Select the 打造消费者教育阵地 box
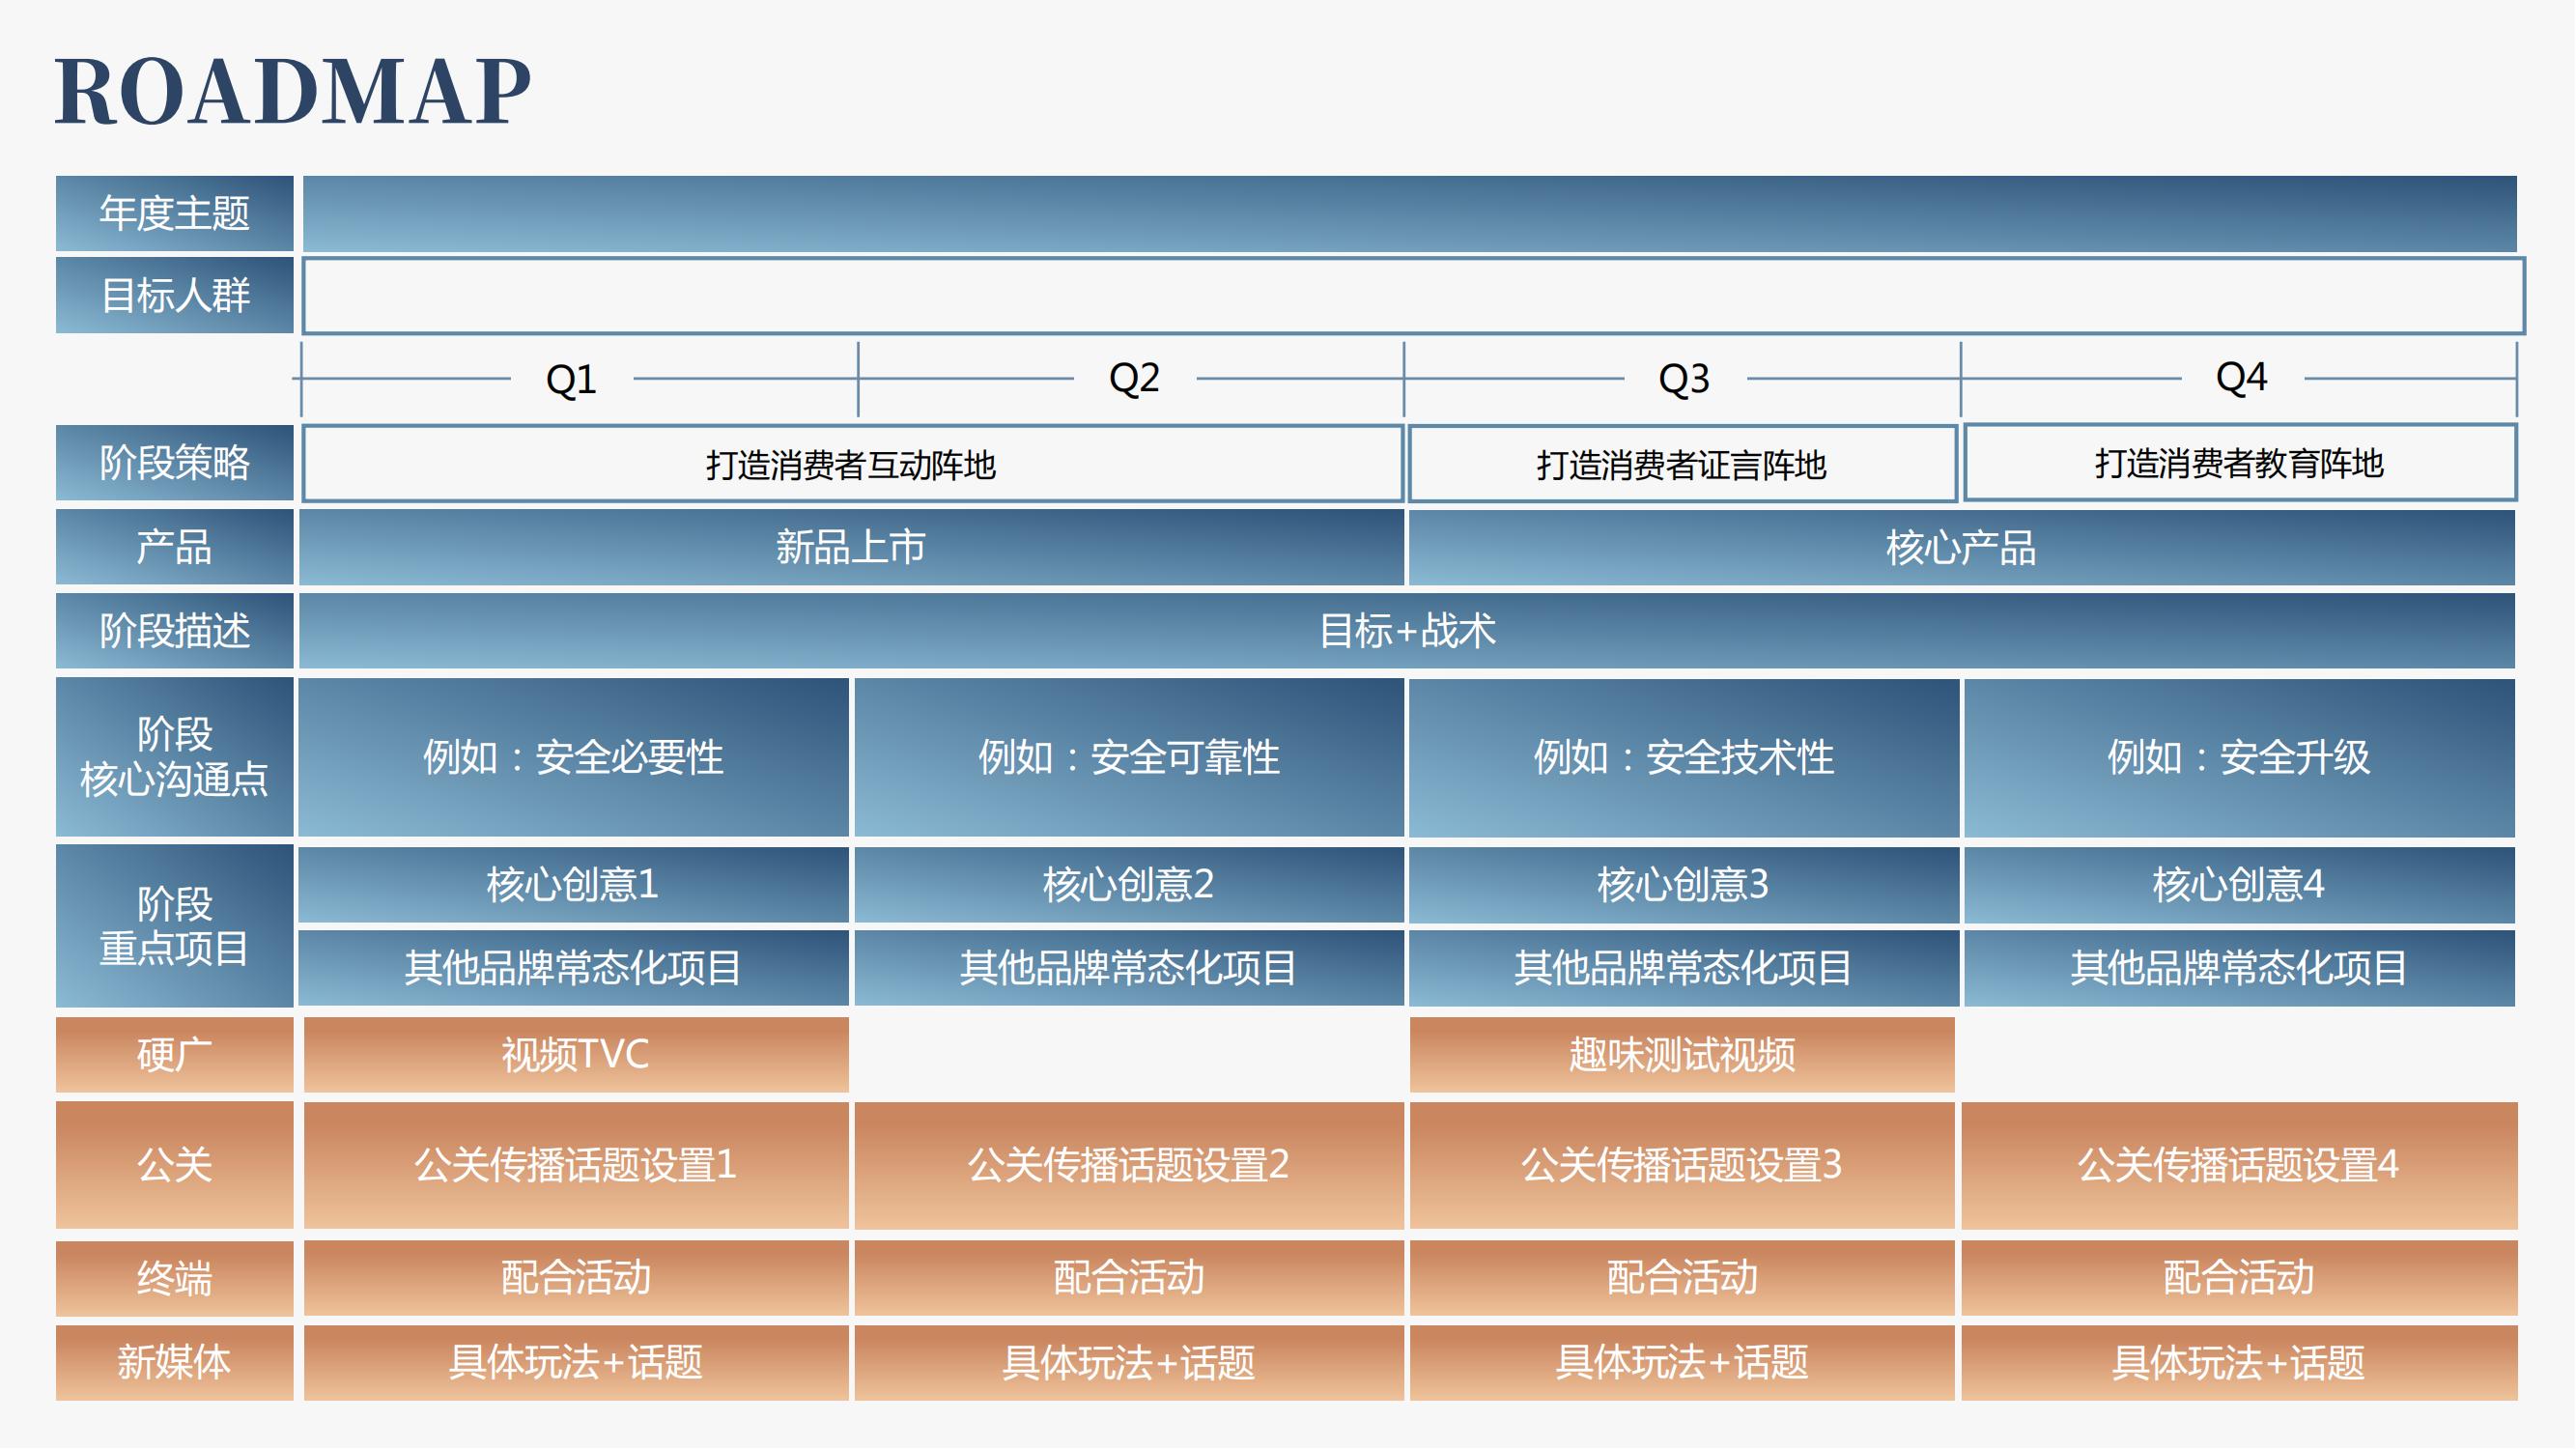 coord(2240,462)
